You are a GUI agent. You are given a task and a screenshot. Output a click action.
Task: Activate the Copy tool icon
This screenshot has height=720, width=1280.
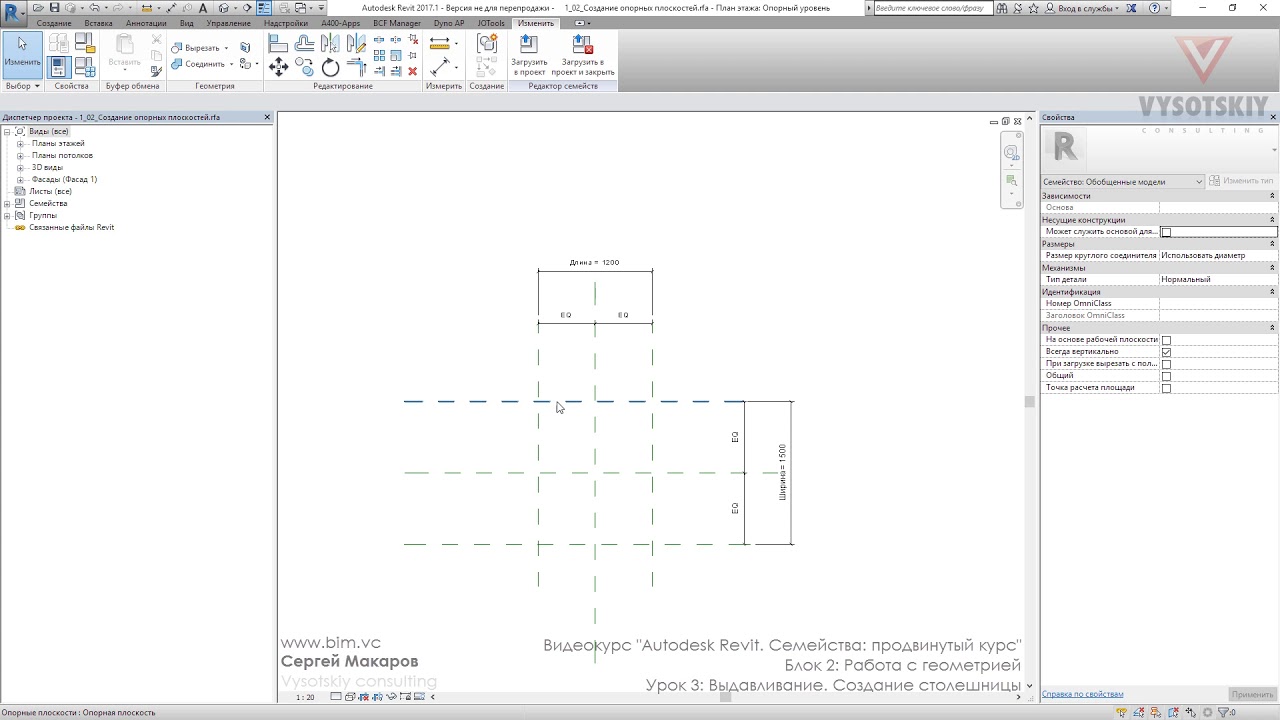pos(304,67)
